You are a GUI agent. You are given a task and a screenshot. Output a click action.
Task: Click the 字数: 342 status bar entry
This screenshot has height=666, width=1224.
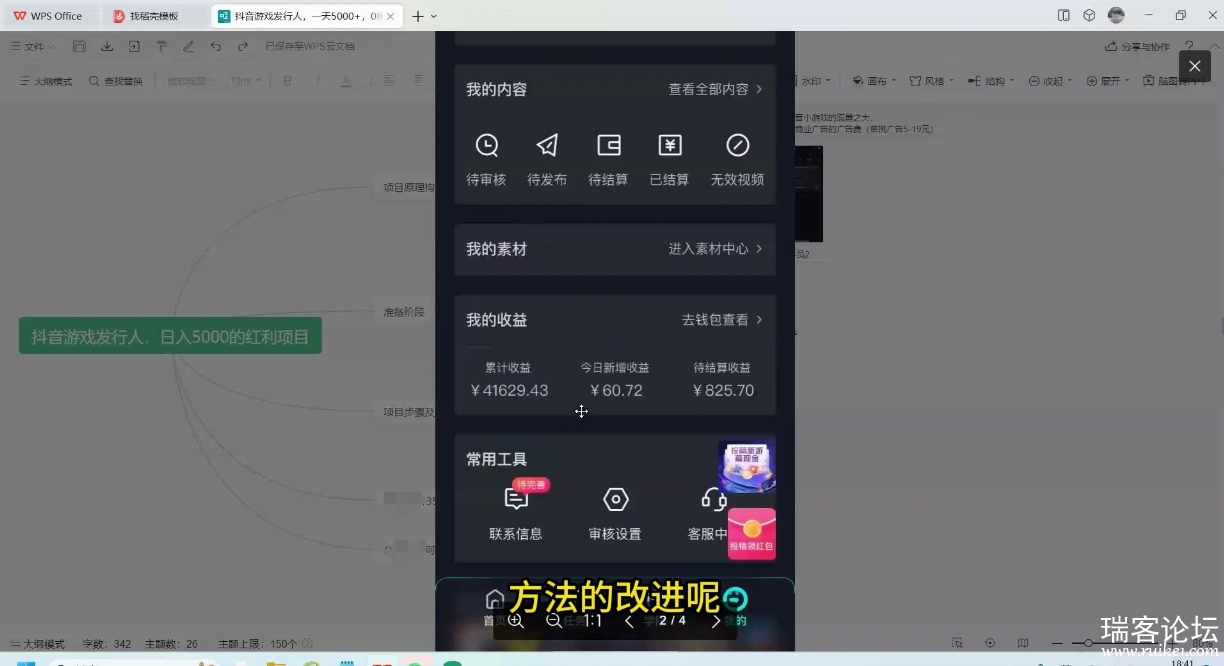pyautogui.click(x=107, y=644)
